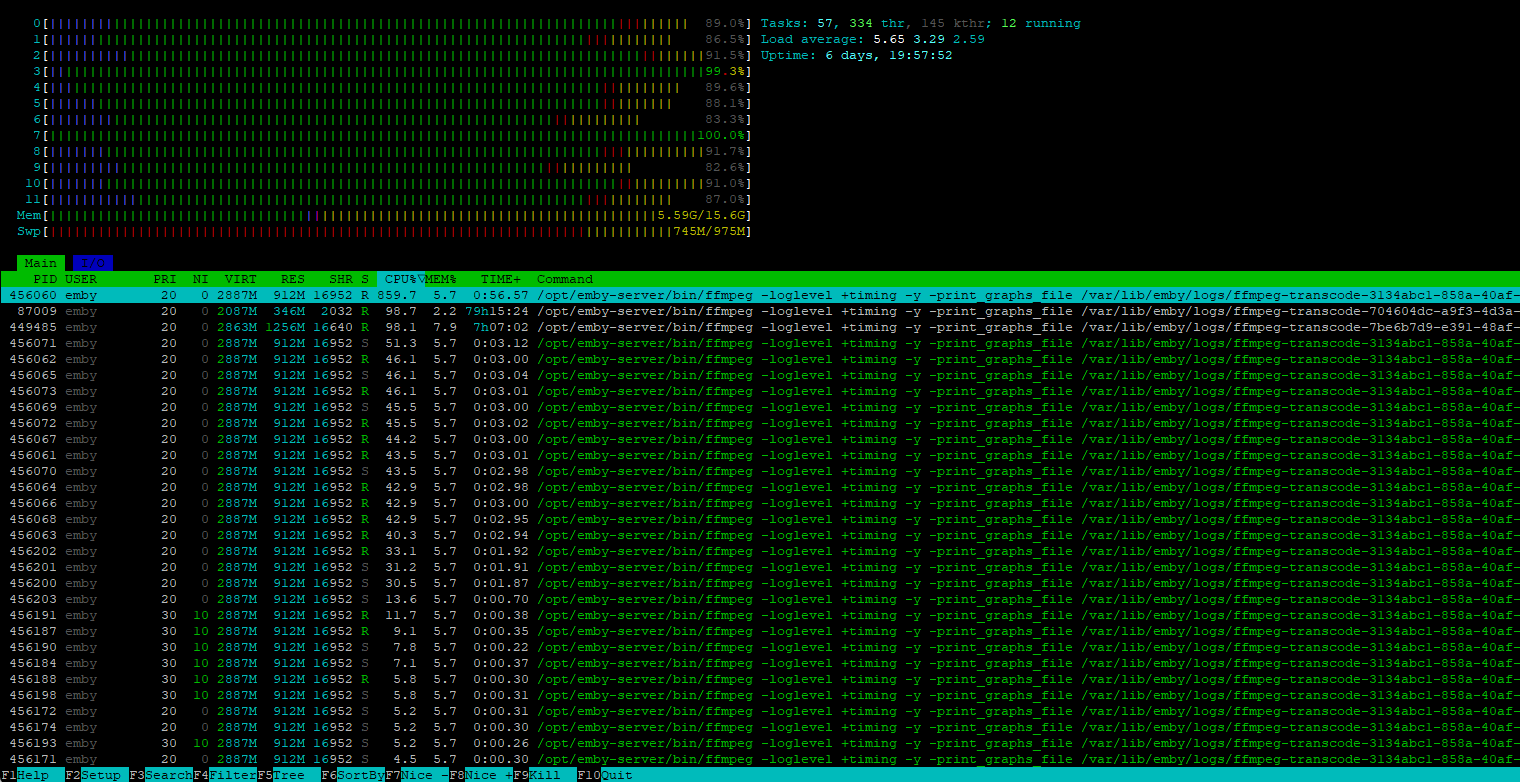Click the CPU 7 meter at 100.0%
This screenshot has height=782, width=1520.
[x=392, y=135]
